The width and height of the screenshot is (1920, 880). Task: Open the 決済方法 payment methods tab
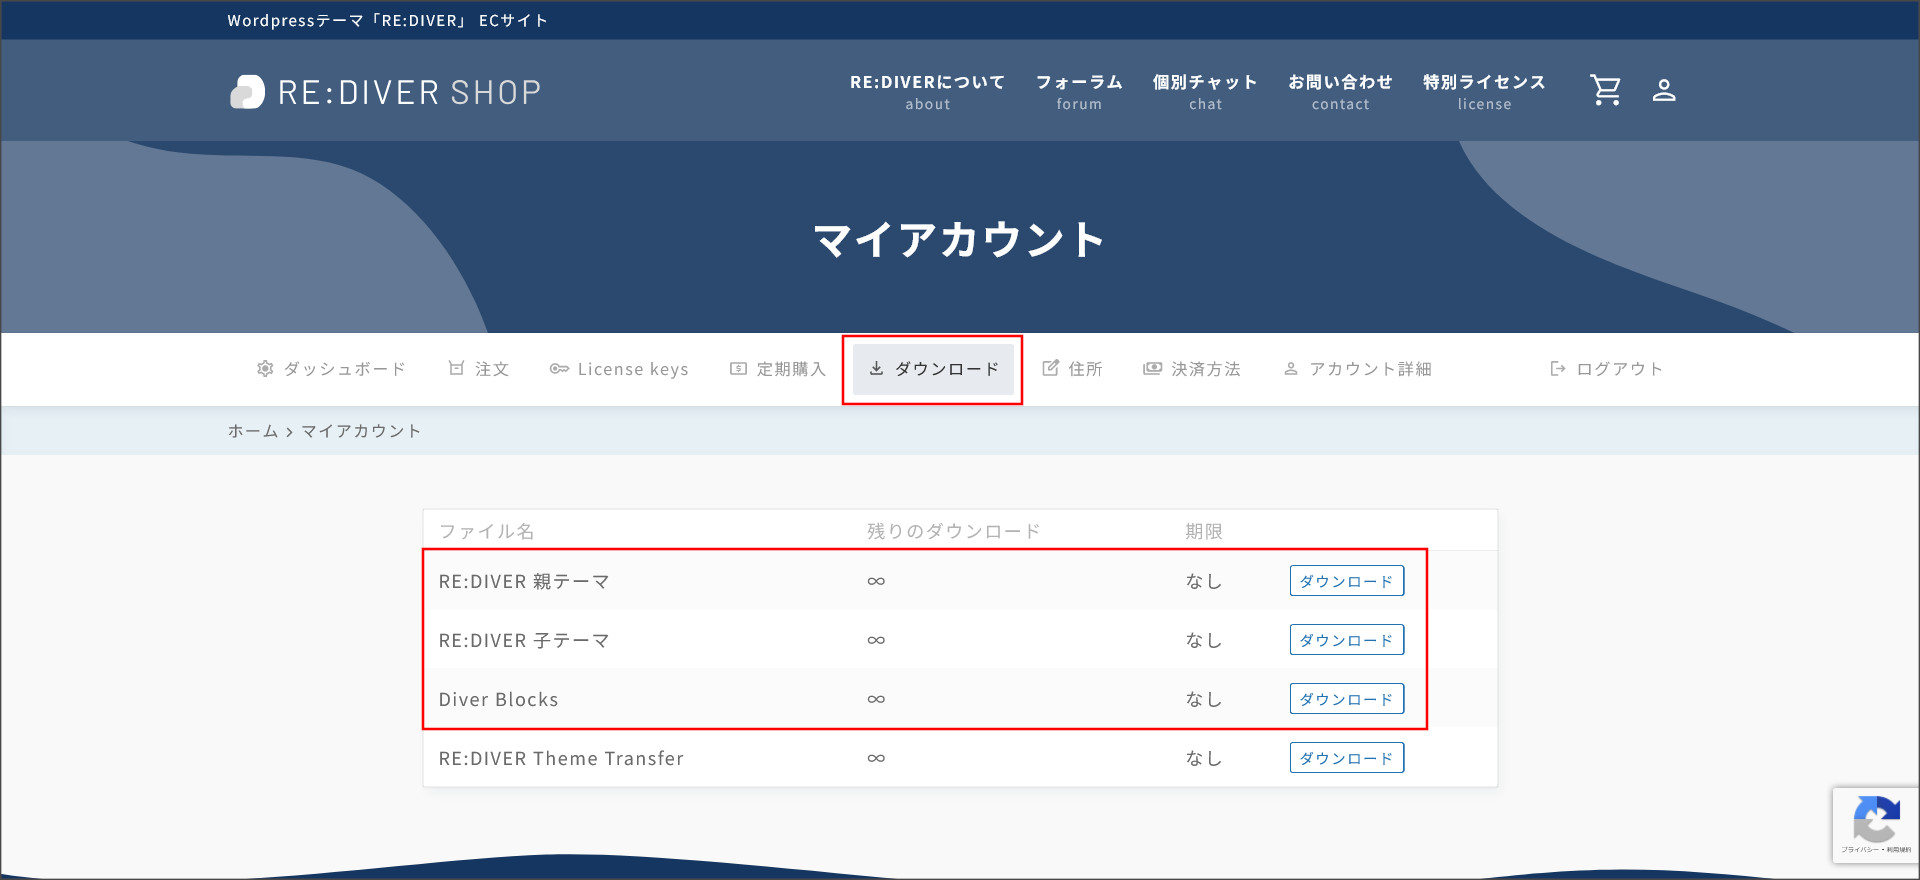1192,369
